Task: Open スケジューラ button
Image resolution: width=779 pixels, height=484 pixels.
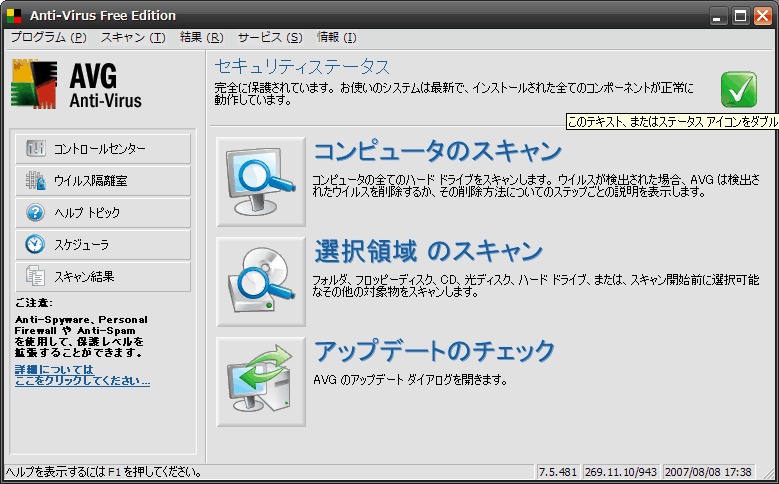Action: click(x=103, y=244)
